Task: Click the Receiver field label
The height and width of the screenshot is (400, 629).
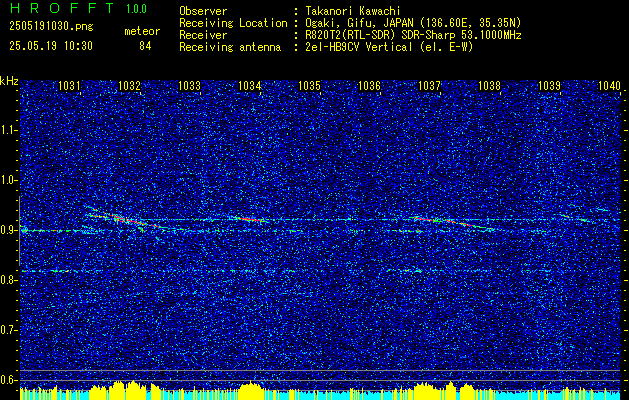Action: click(203, 35)
